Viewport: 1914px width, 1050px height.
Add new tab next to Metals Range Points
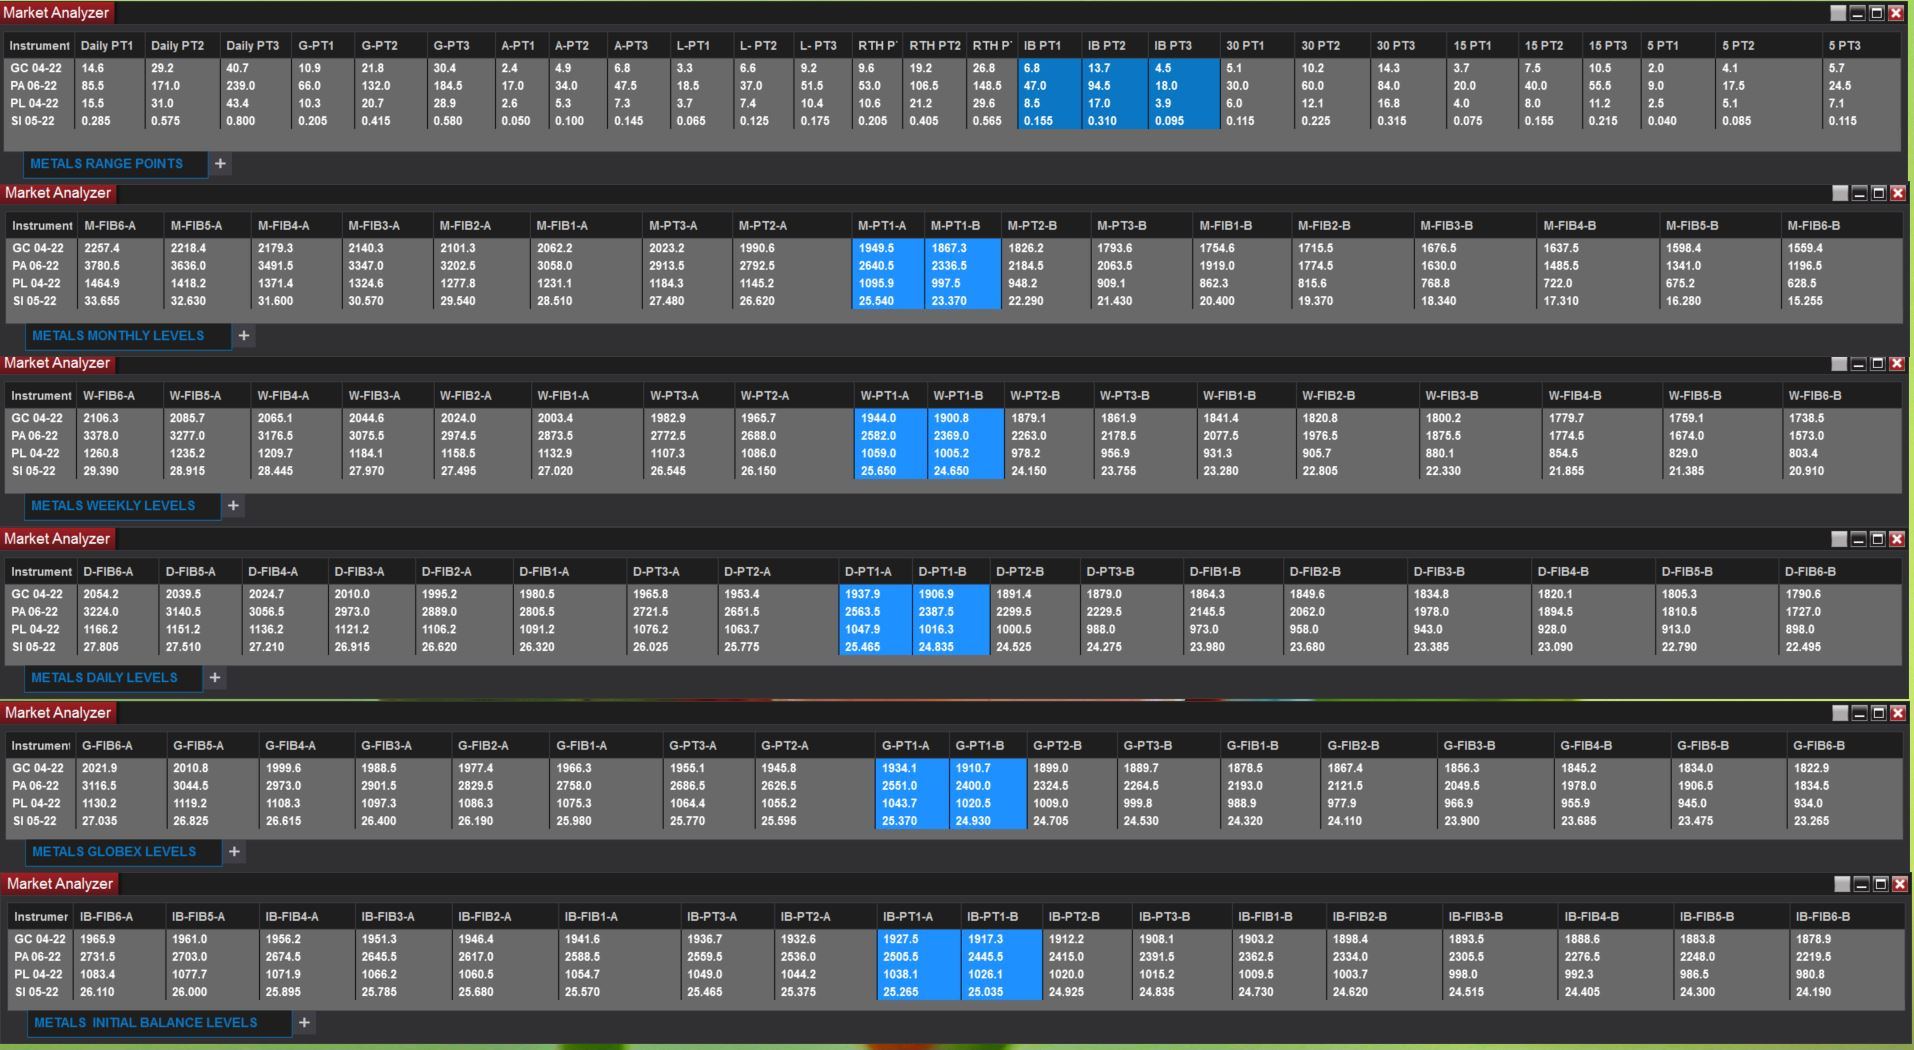[x=220, y=164]
